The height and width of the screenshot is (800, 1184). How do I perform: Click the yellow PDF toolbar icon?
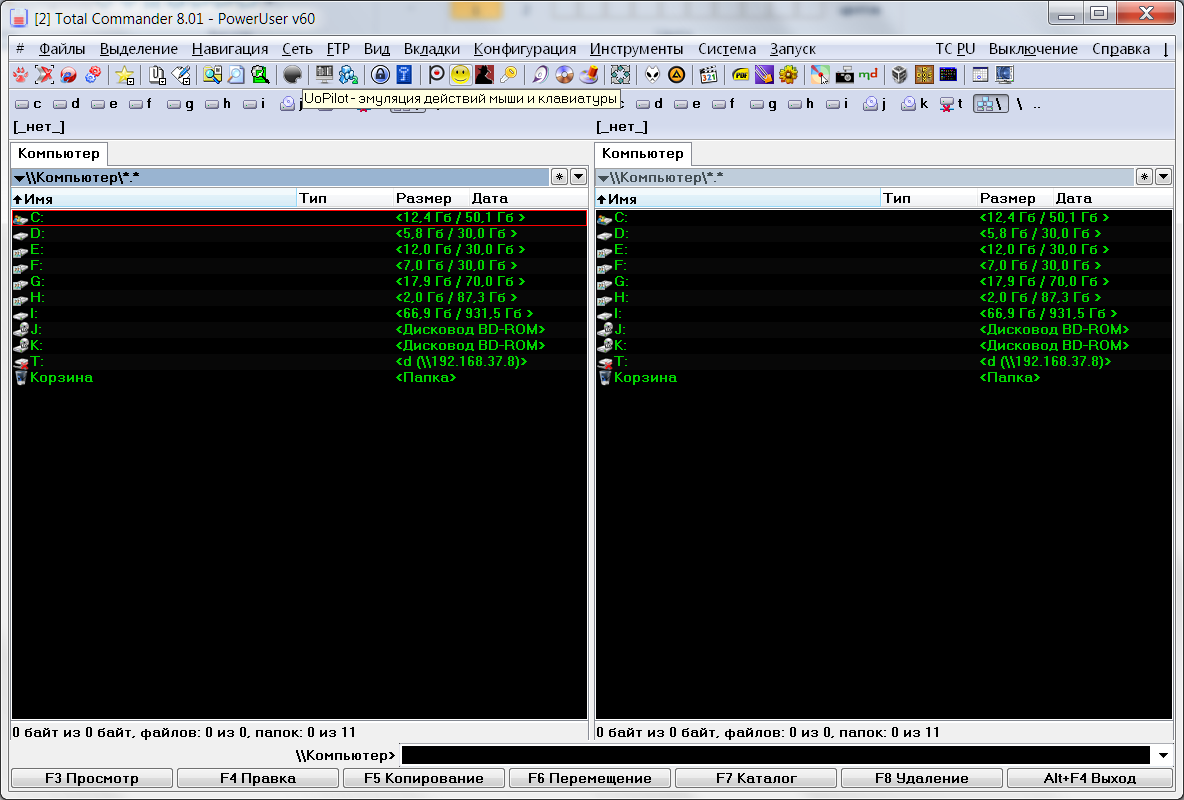(x=740, y=74)
